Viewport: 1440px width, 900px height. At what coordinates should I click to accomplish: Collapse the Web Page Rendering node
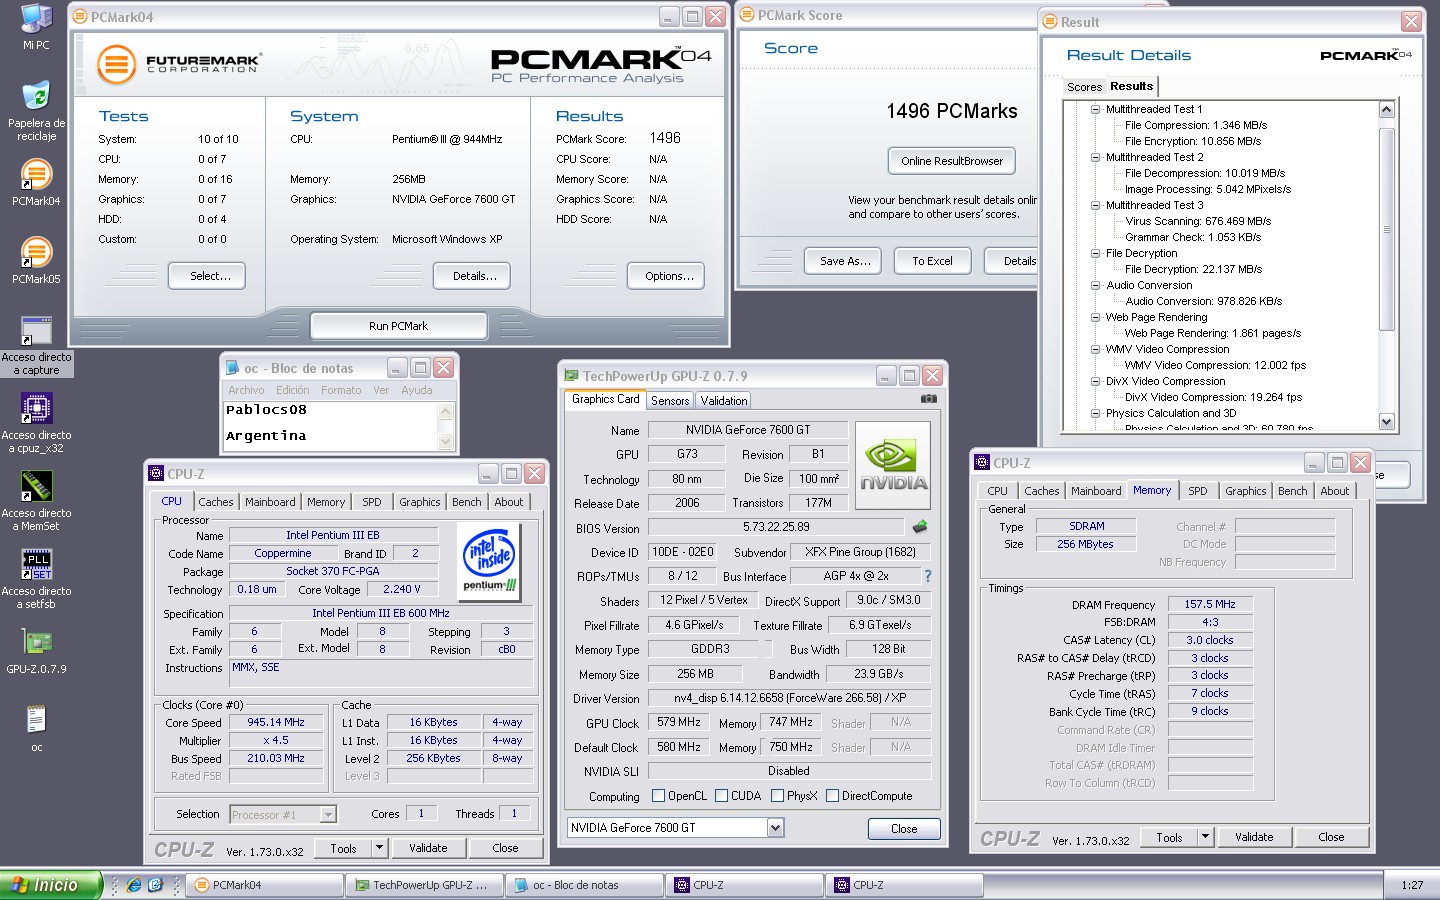[x=1095, y=317]
